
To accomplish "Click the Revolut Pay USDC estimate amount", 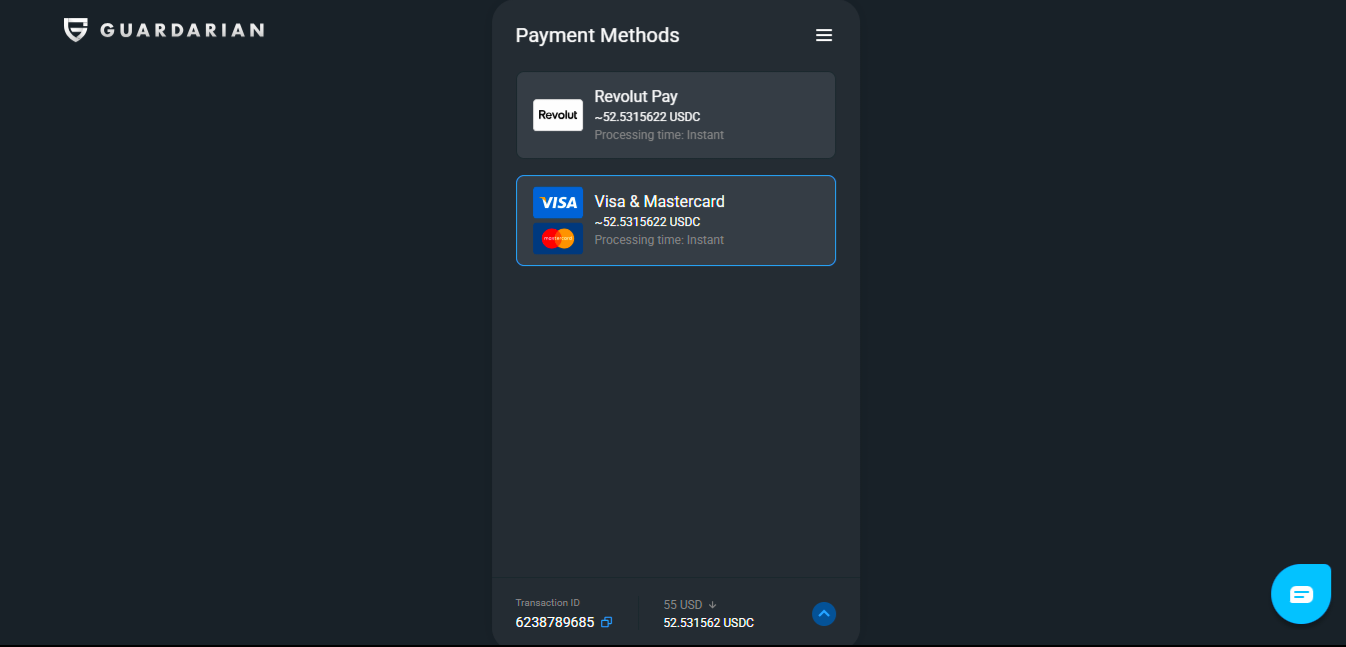I will point(647,117).
